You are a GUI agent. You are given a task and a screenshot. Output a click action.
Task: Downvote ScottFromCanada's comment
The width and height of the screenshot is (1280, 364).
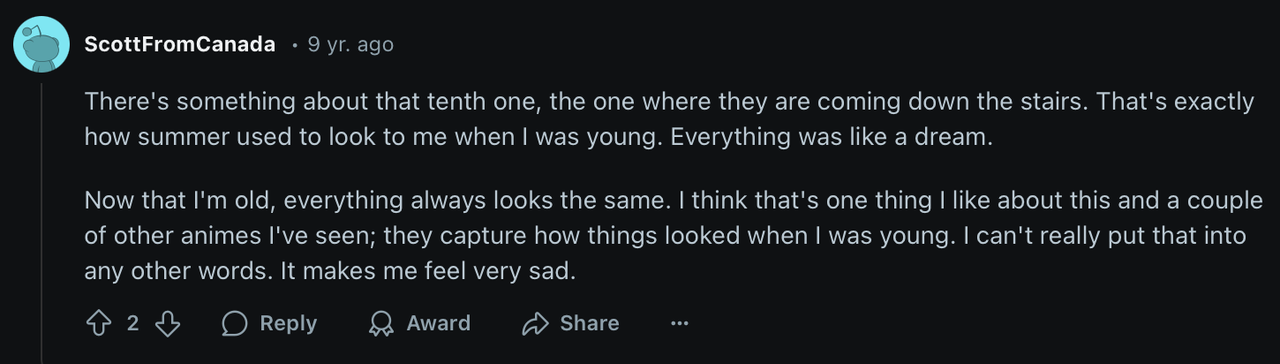click(x=168, y=323)
